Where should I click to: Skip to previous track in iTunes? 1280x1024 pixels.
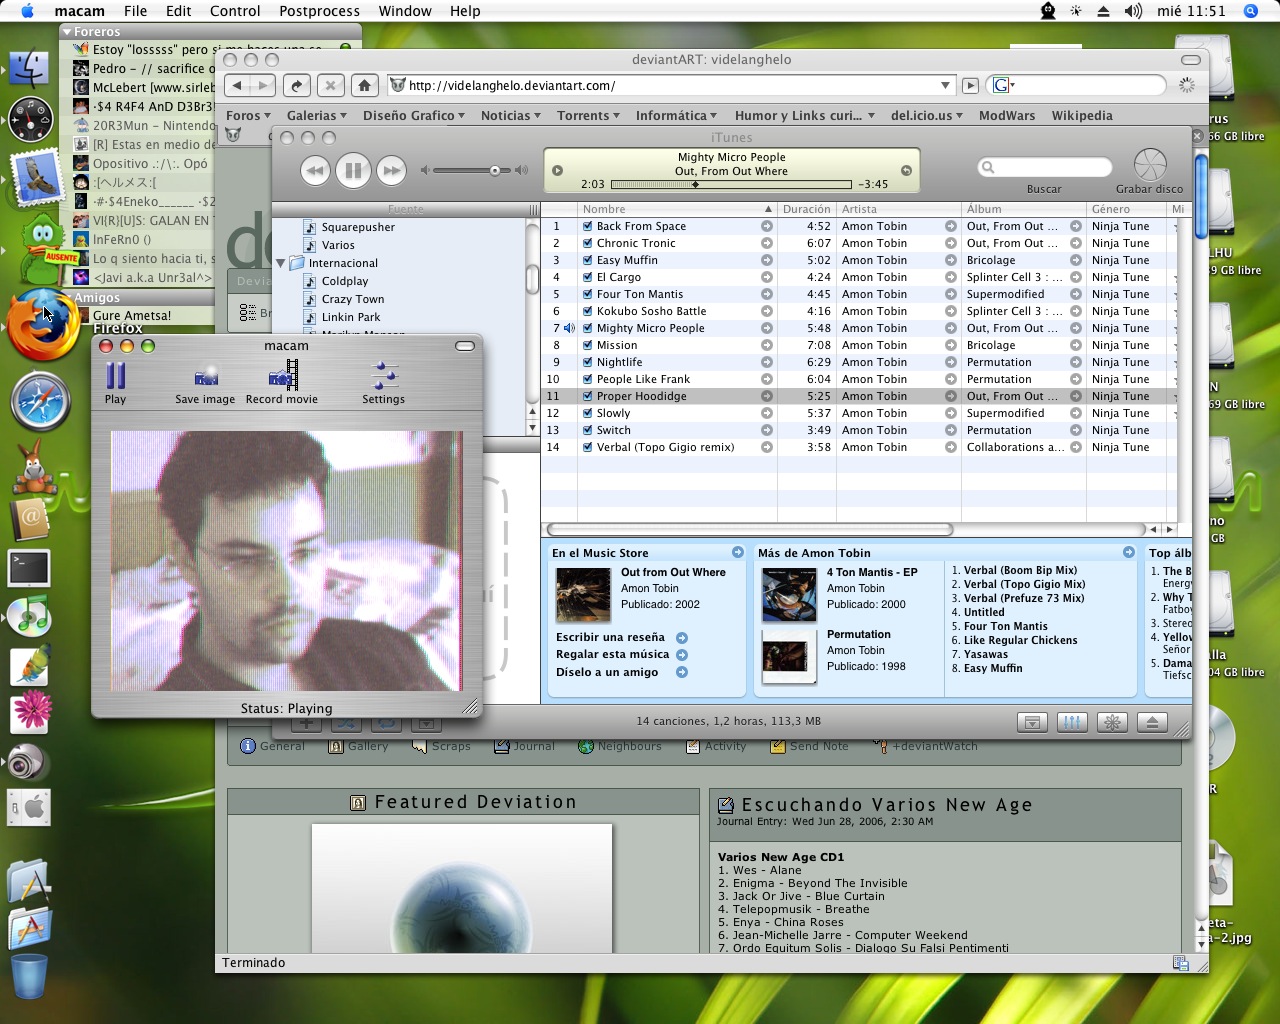click(315, 171)
